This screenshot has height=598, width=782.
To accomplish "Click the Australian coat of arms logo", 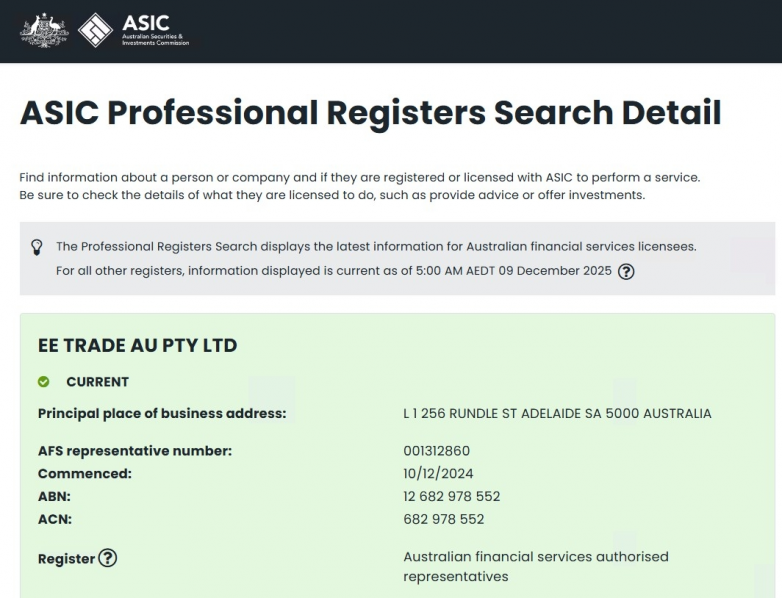I will tap(44, 30).
